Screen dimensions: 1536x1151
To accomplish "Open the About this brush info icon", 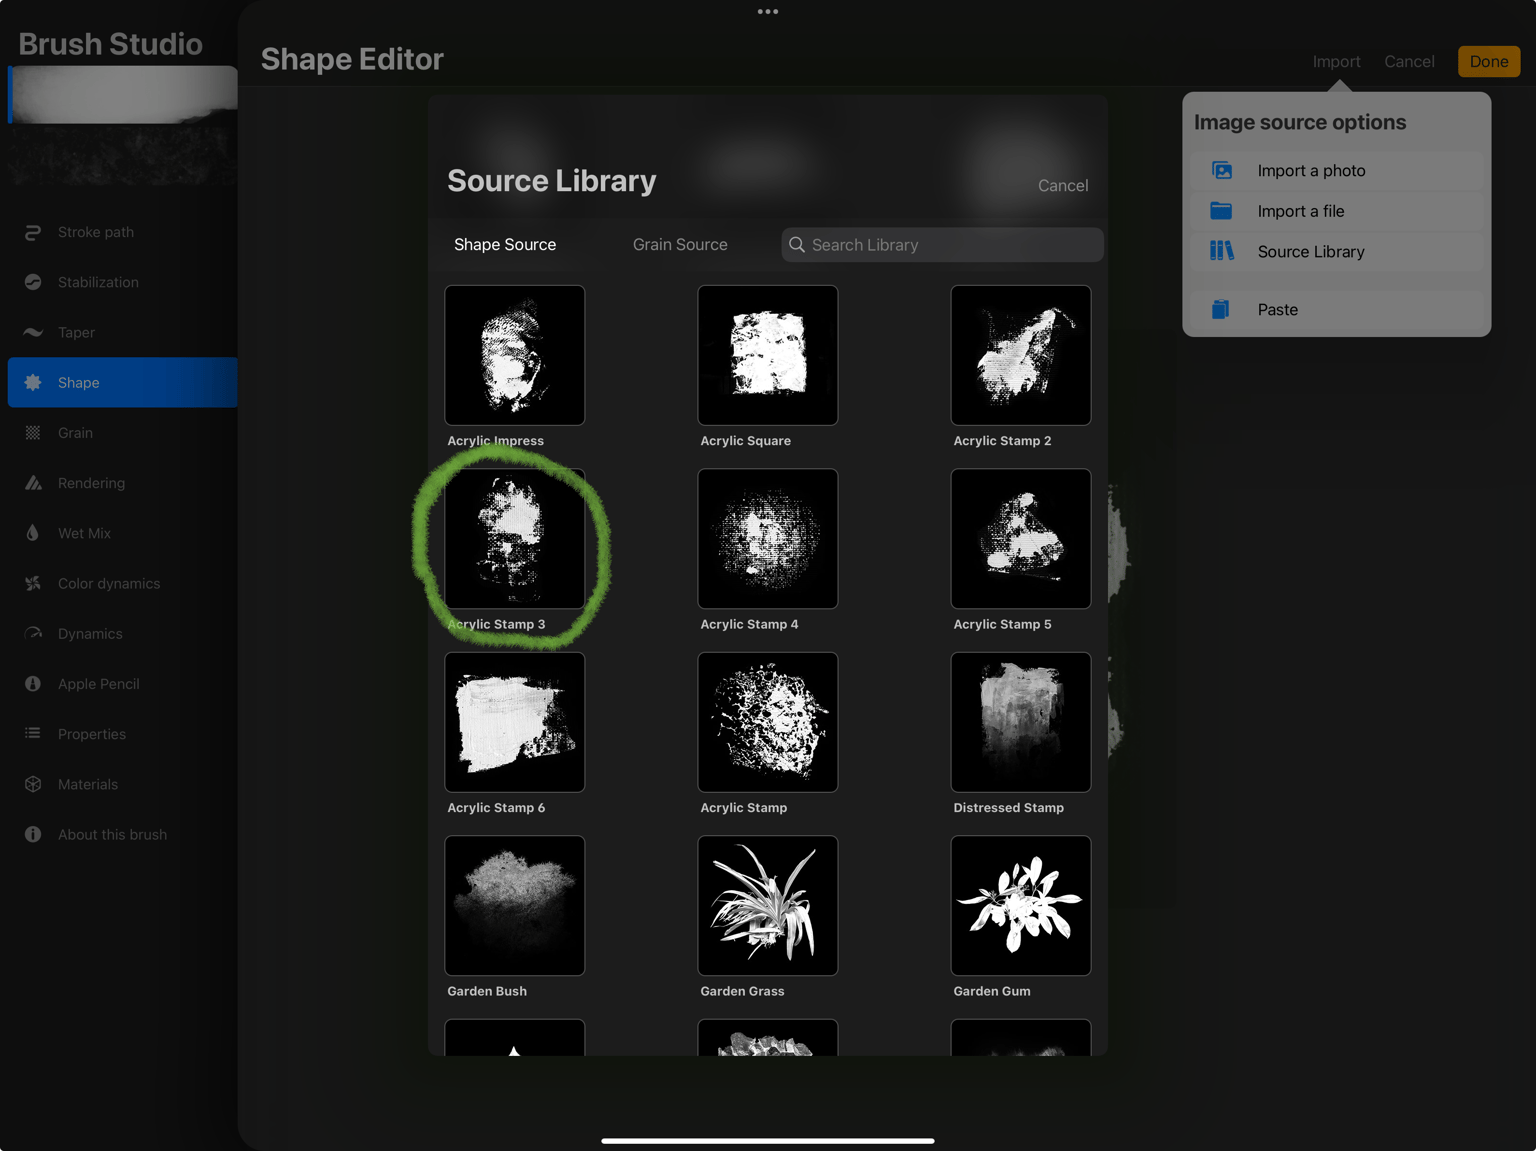I will click(33, 834).
